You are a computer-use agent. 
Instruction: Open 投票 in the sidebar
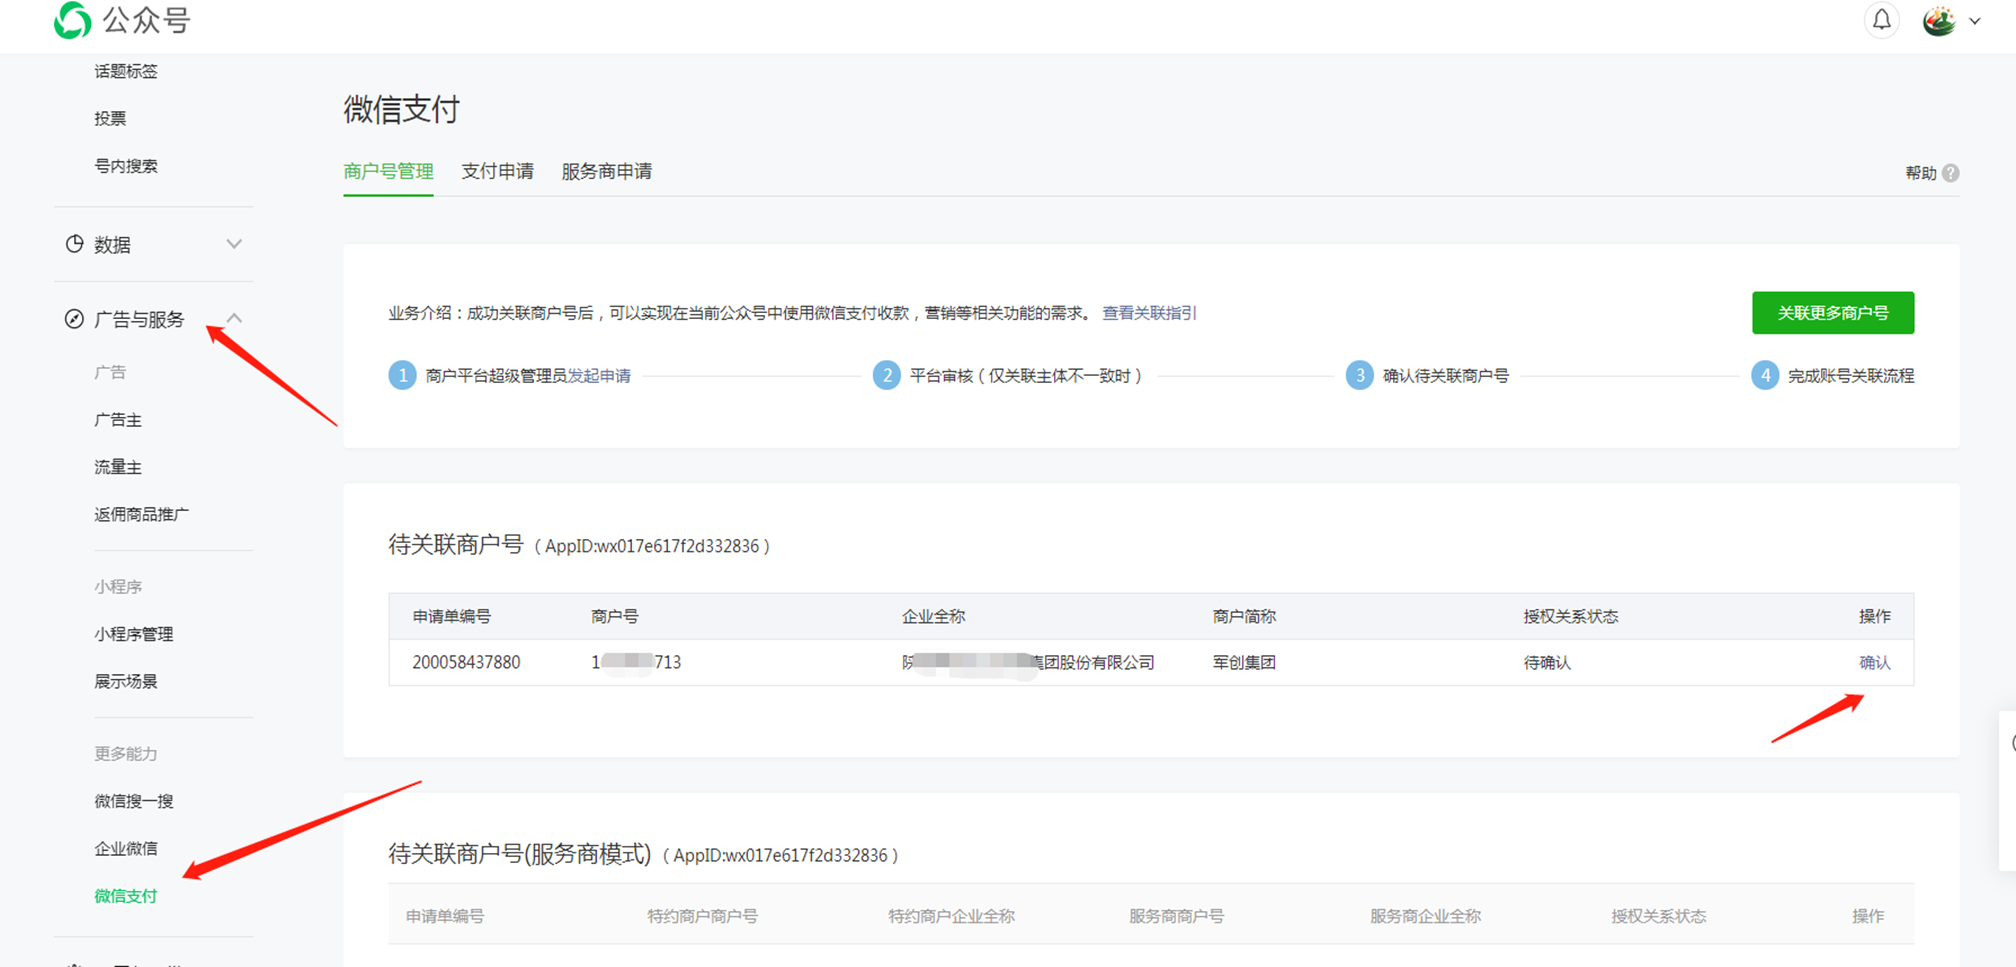tap(110, 118)
